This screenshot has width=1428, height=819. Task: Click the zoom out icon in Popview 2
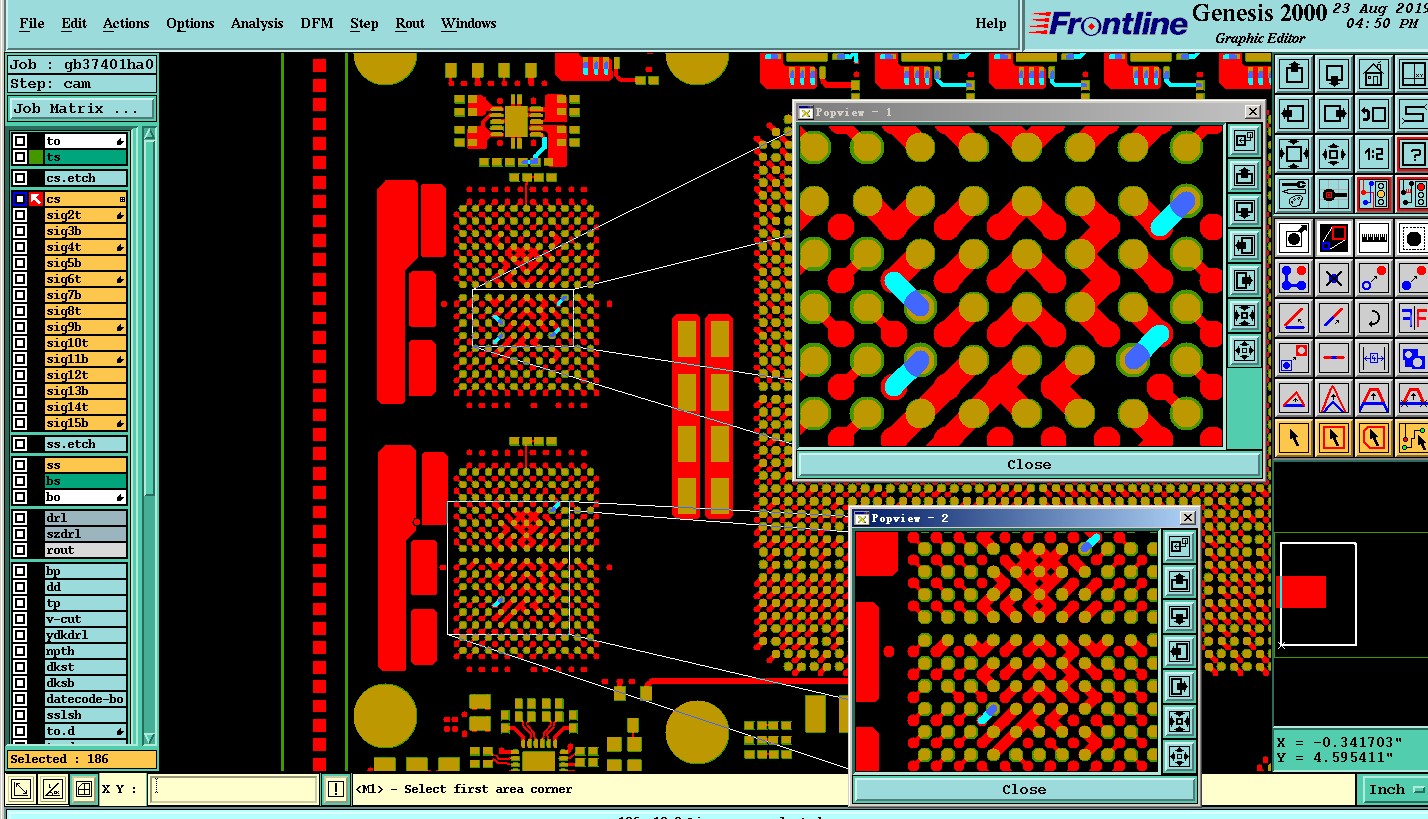(x=1180, y=755)
